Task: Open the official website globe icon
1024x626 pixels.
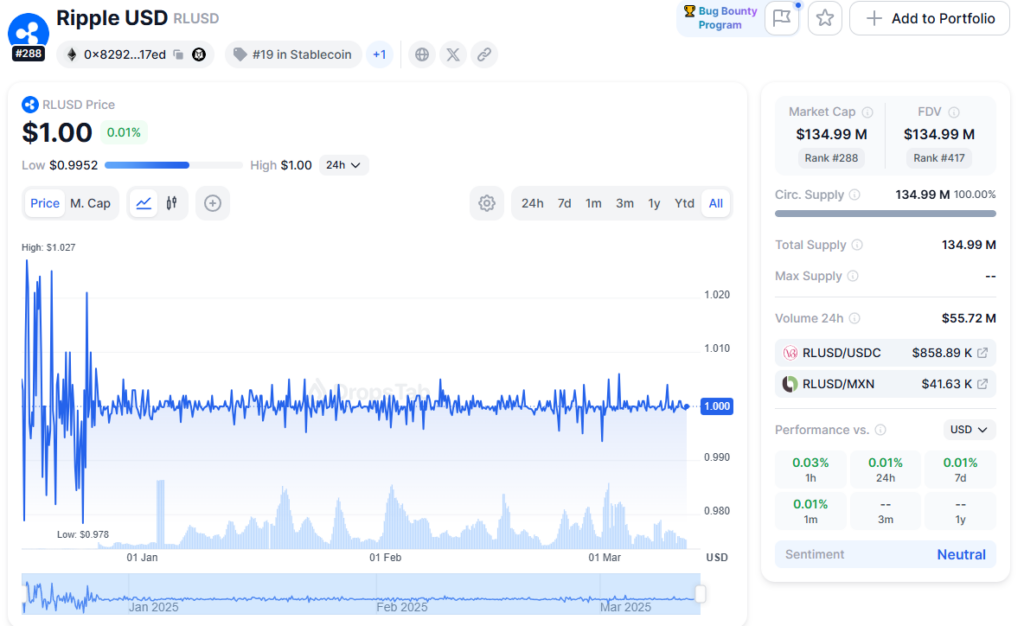Action: pos(422,55)
